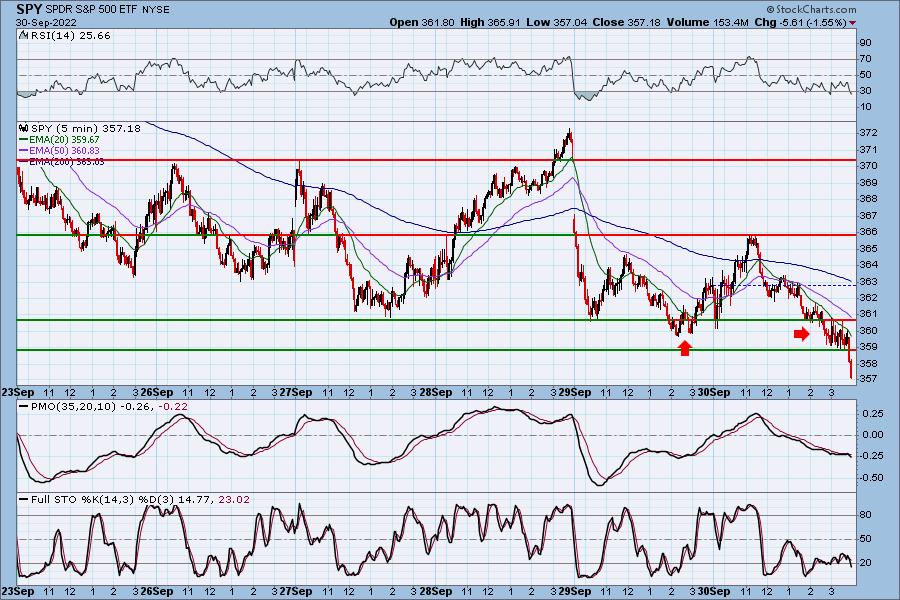The width and height of the screenshot is (900, 600).
Task: Click the RSI(14) 25.66 indicator label
Action: 70,35
